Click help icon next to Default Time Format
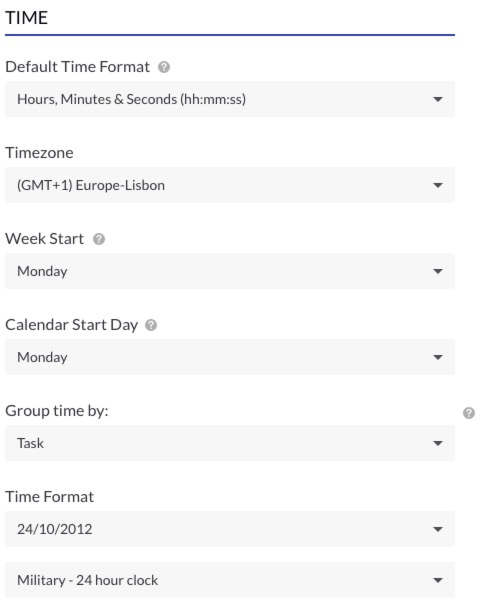The width and height of the screenshot is (485, 609). coord(164,67)
